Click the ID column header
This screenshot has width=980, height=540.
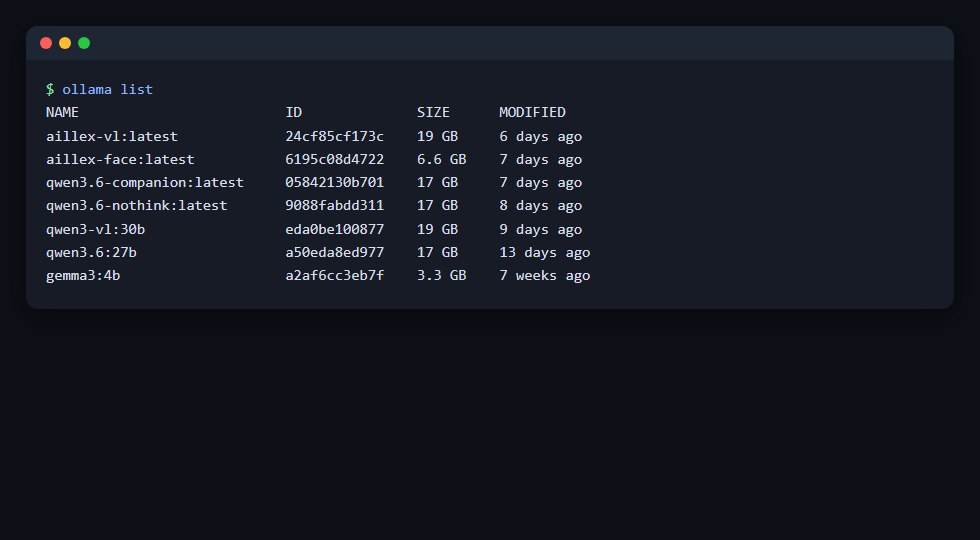294,112
